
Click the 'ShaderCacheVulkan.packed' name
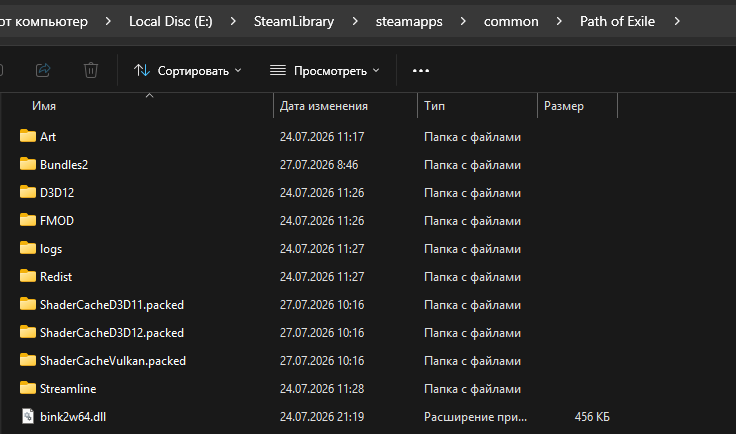click(x=113, y=361)
